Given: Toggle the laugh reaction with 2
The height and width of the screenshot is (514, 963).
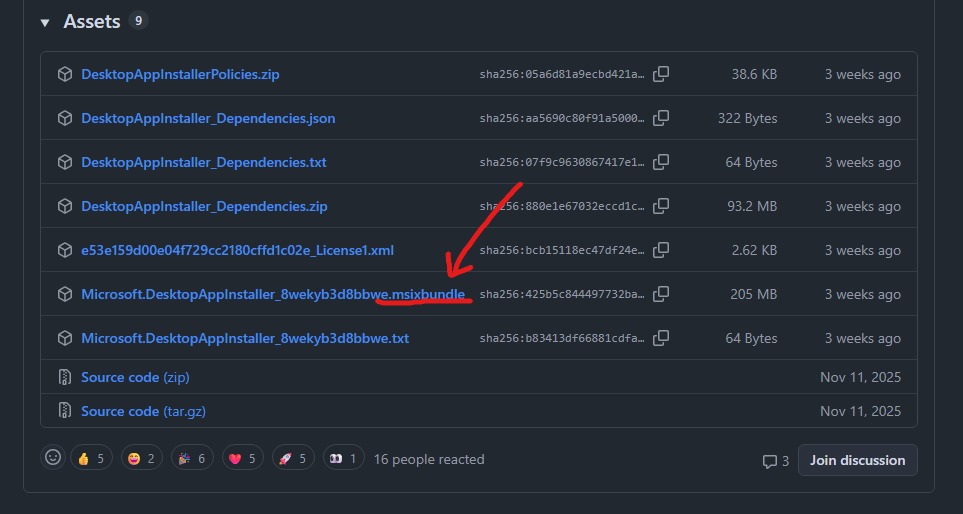Looking at the screenshot, I should coord(142,458).
